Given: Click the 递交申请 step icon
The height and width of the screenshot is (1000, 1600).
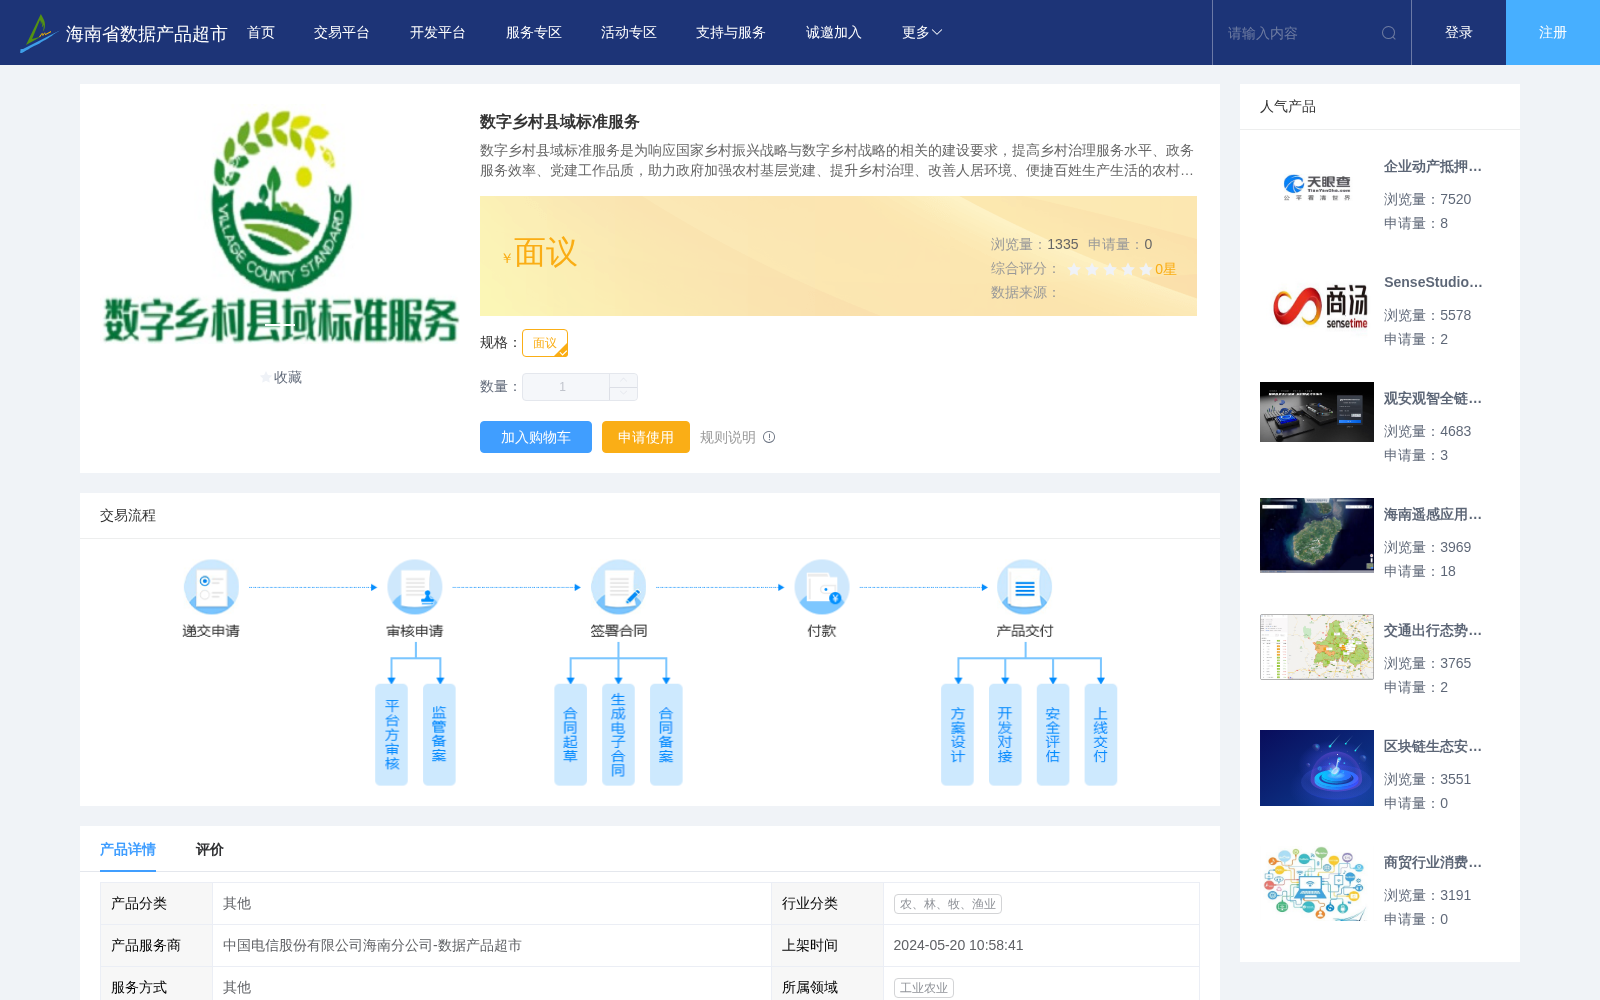Looking at the screenshot, I should pos(211,587).
